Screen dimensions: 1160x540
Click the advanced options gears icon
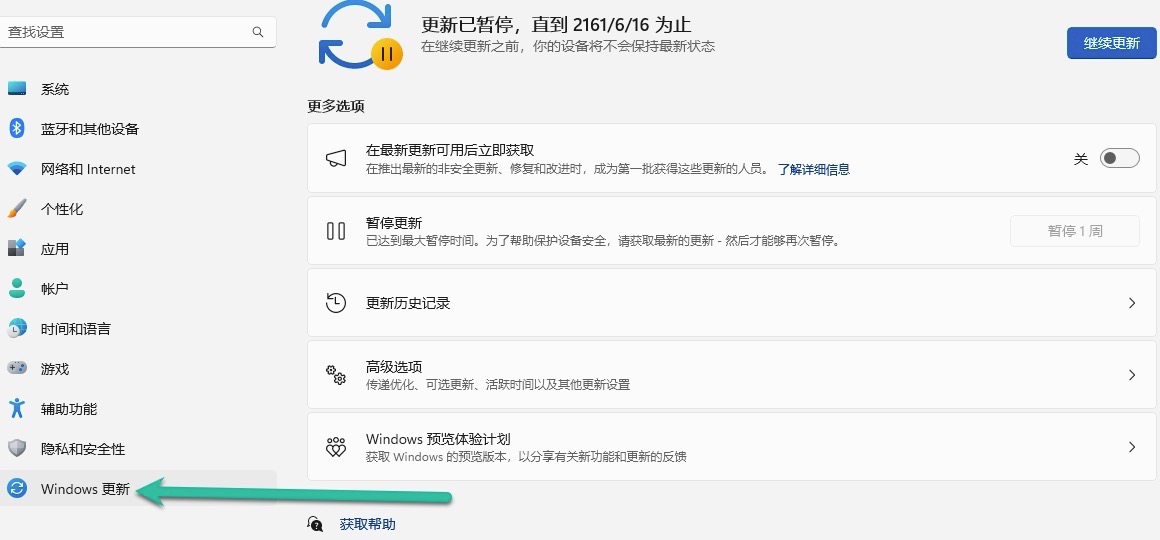coord(336,374)
